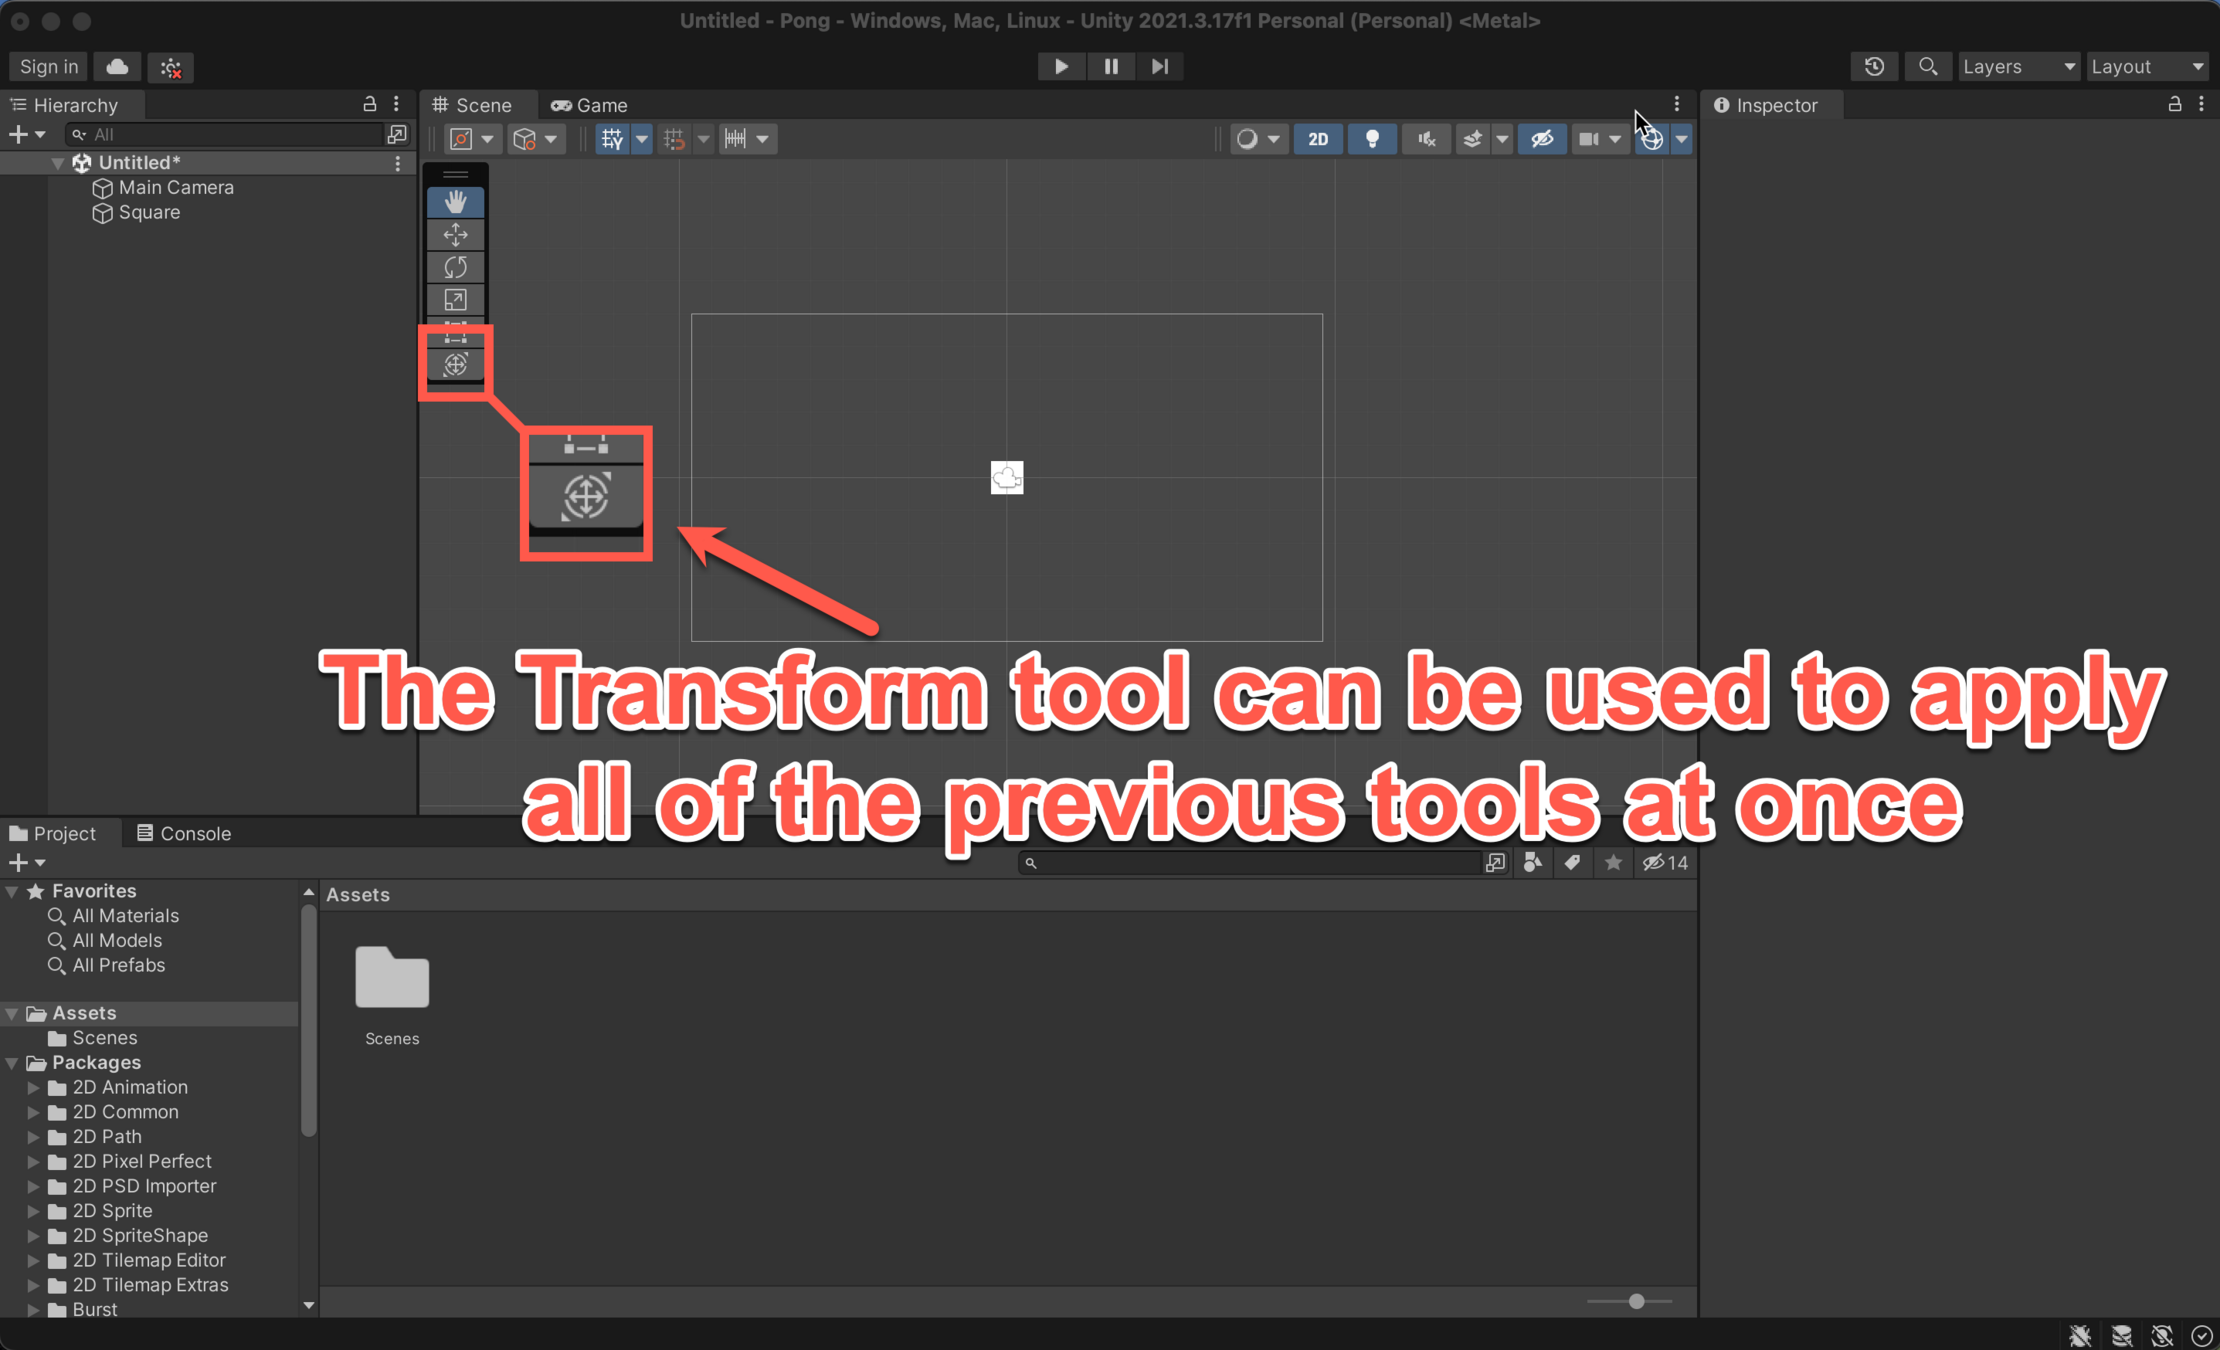Toggle scene lighting bulb
The width and height of the screenshot is (2220, 1350).
(1372, 139)
